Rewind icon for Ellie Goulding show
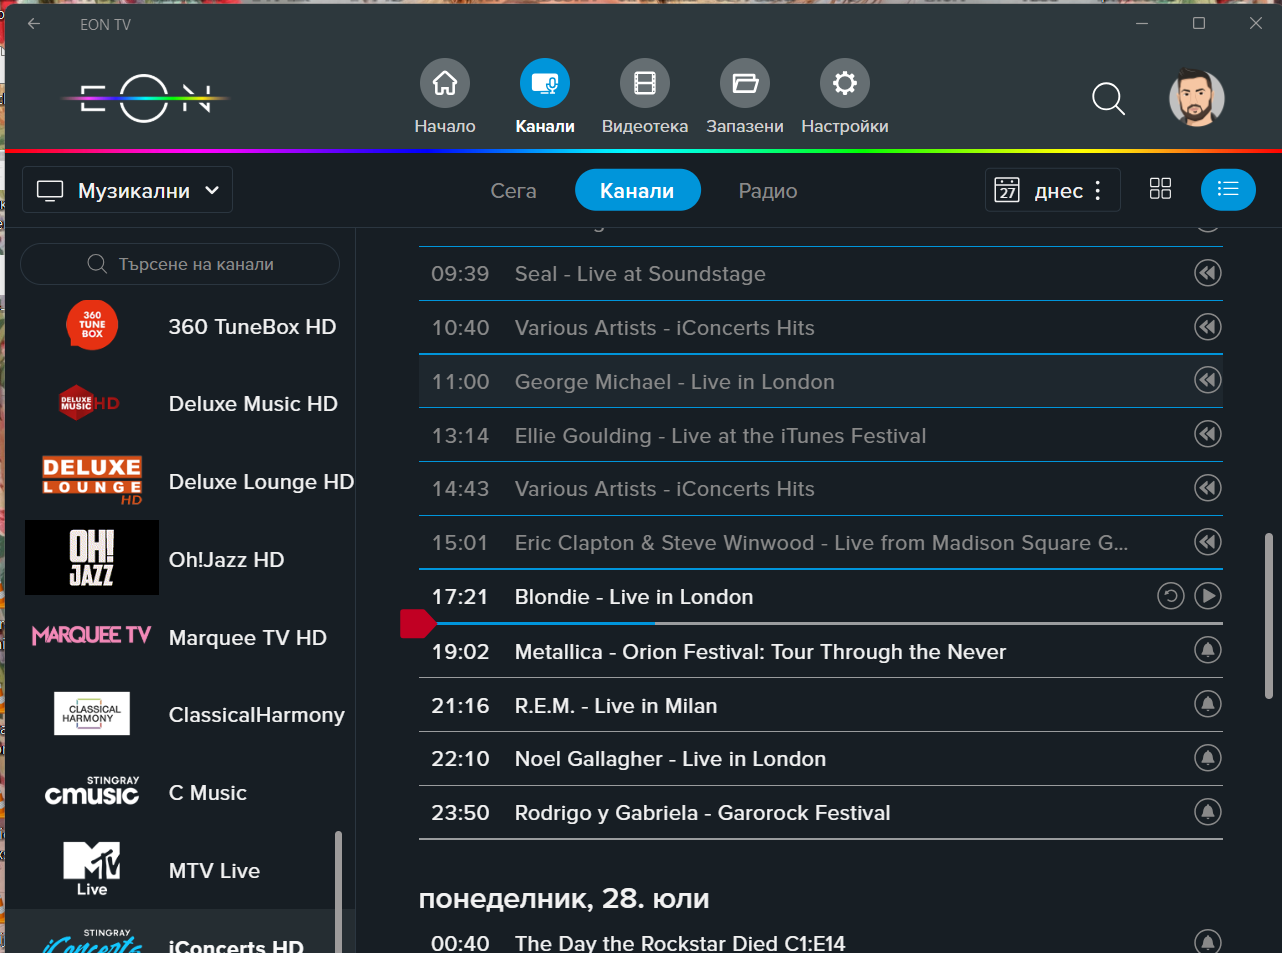Viewport: 1282px width, 953px height. pyautogui.click(x=1208, y=434)
